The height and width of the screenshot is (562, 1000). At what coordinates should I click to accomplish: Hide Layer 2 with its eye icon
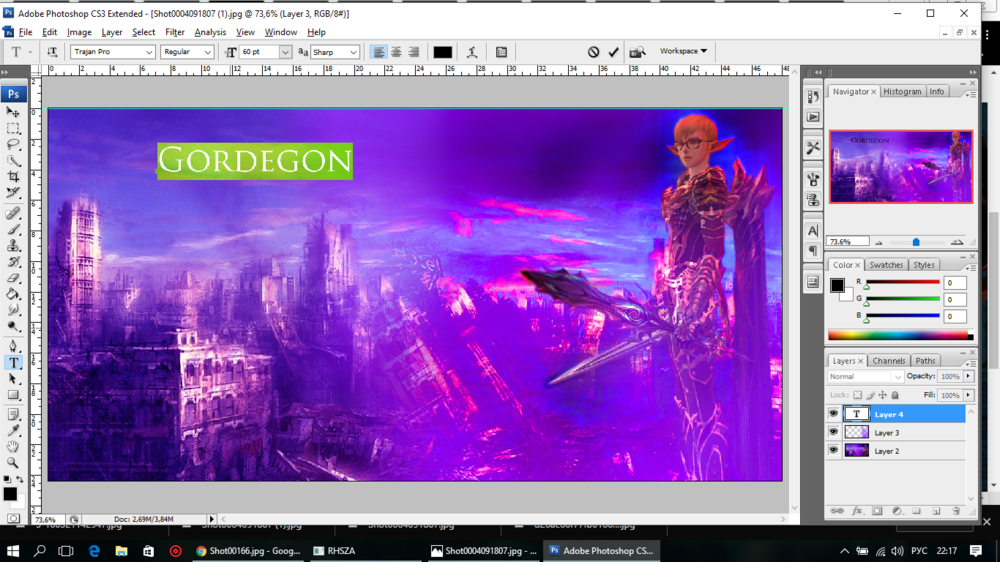(834, 451)
